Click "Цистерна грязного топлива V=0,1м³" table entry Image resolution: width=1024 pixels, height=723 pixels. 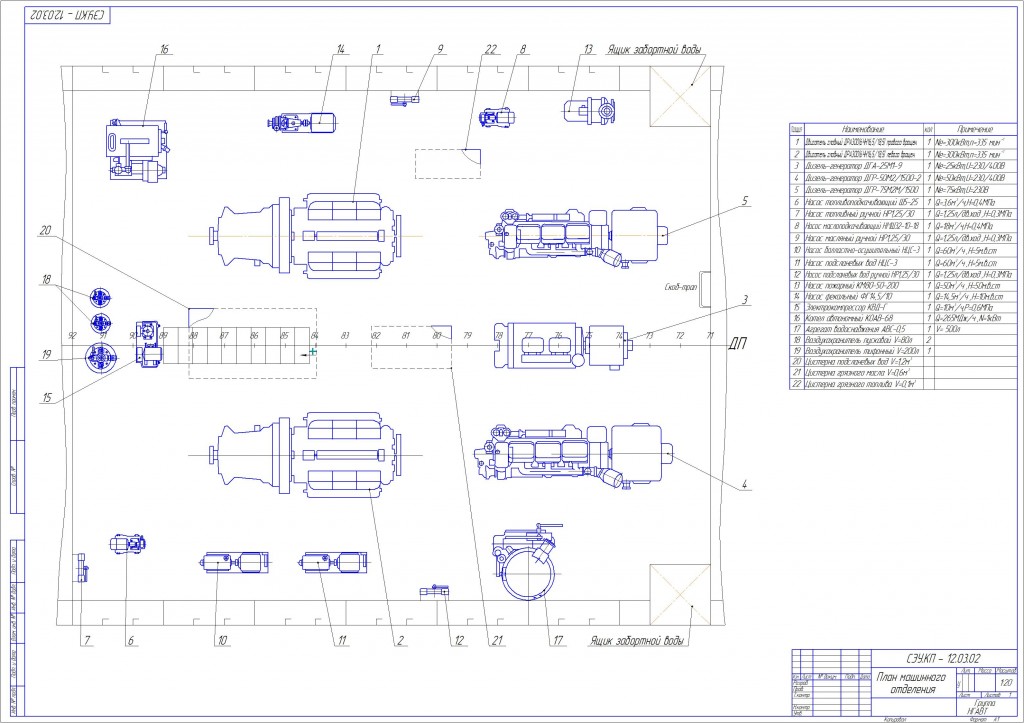pos(860,384)
